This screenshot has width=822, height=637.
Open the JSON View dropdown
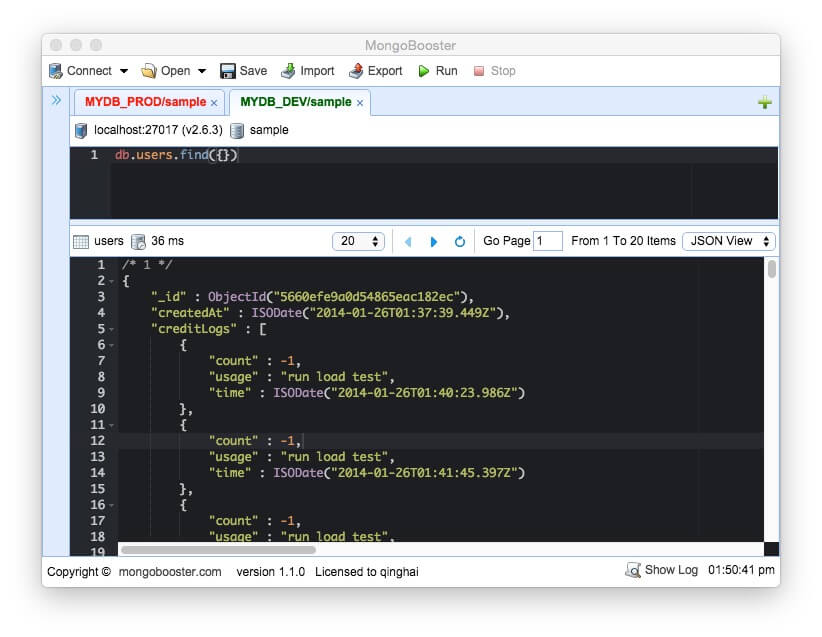(729, 241)
